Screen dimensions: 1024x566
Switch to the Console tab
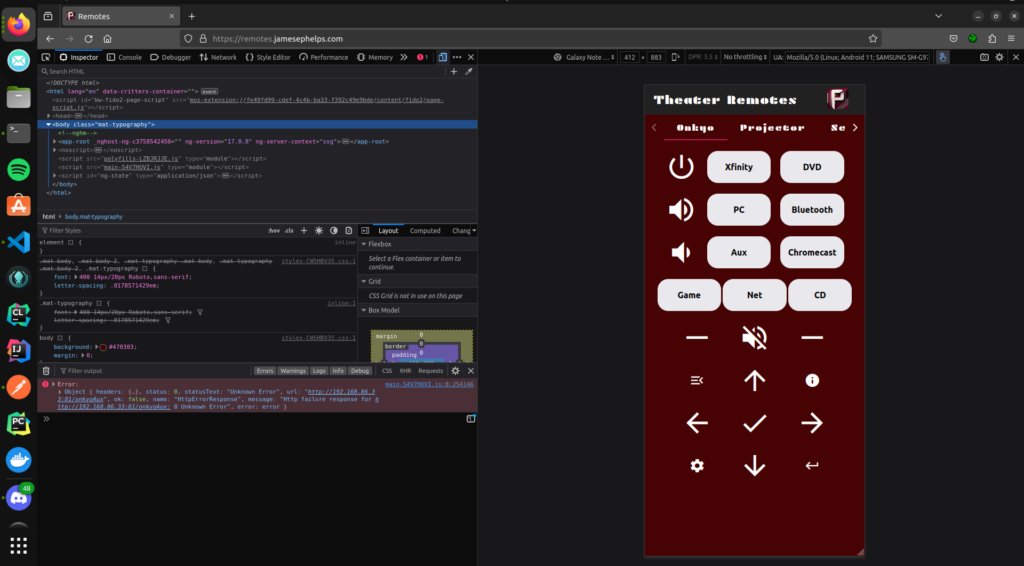pos(124,57)
